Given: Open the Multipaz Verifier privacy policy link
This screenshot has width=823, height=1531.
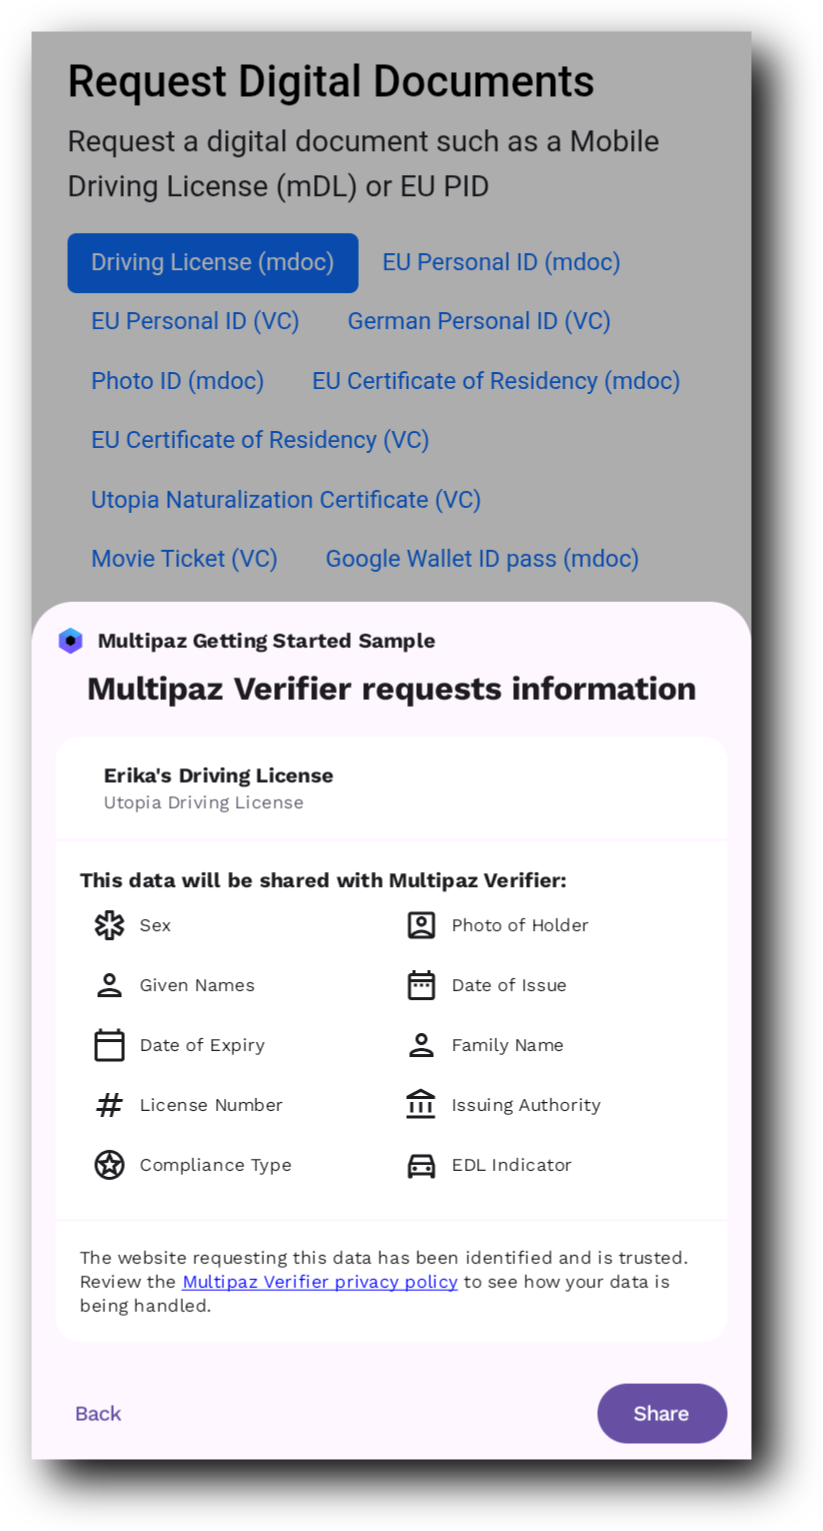Looking at the screenshot, I should [320, 1282].
